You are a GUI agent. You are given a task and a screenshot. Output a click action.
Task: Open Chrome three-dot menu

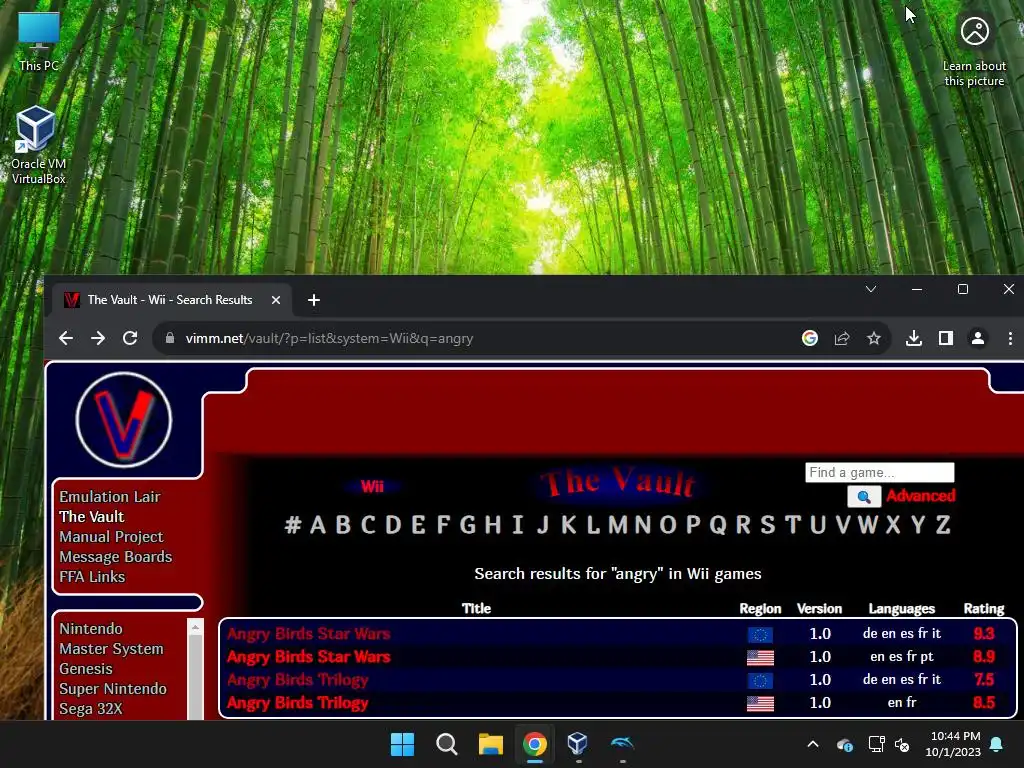(1010, 338)
